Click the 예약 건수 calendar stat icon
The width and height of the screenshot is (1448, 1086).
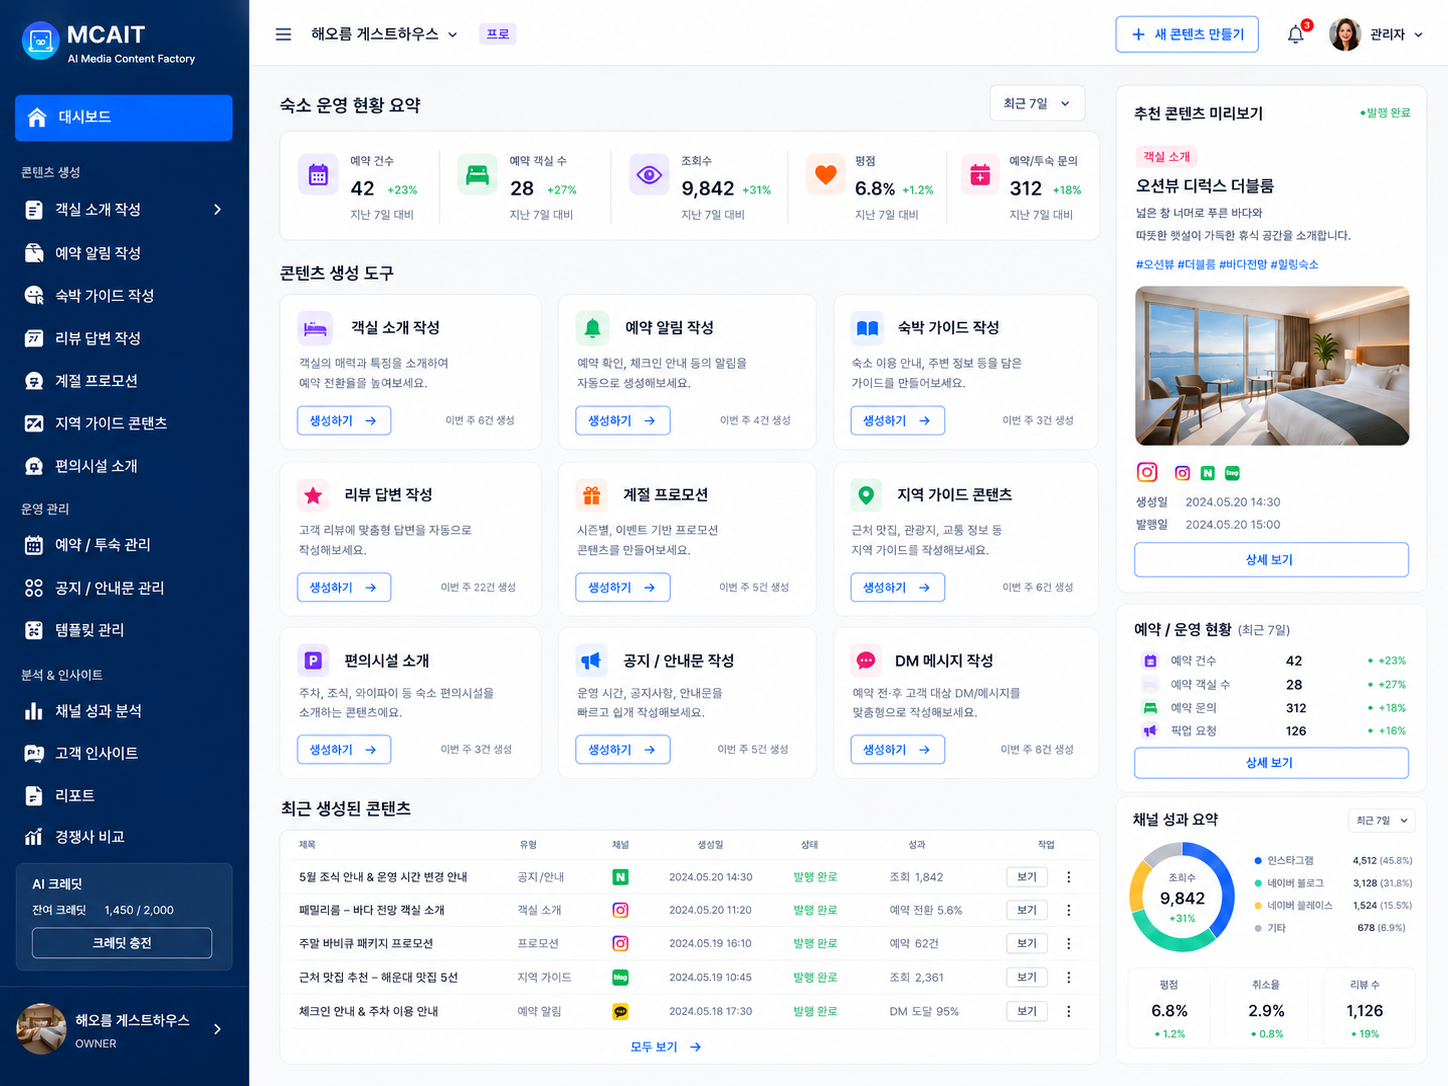[x=318, y=175]
